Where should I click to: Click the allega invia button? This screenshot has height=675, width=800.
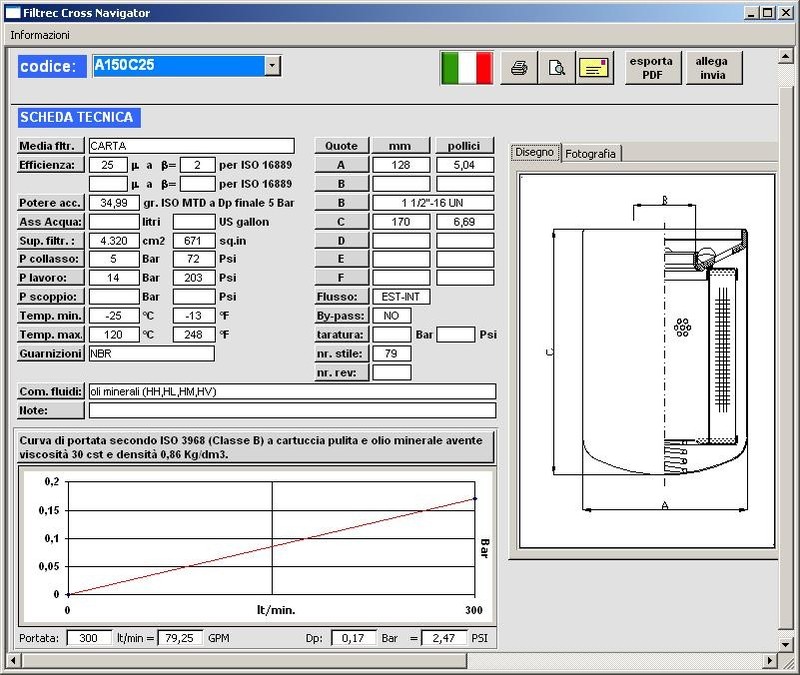[x=712, y=67]
